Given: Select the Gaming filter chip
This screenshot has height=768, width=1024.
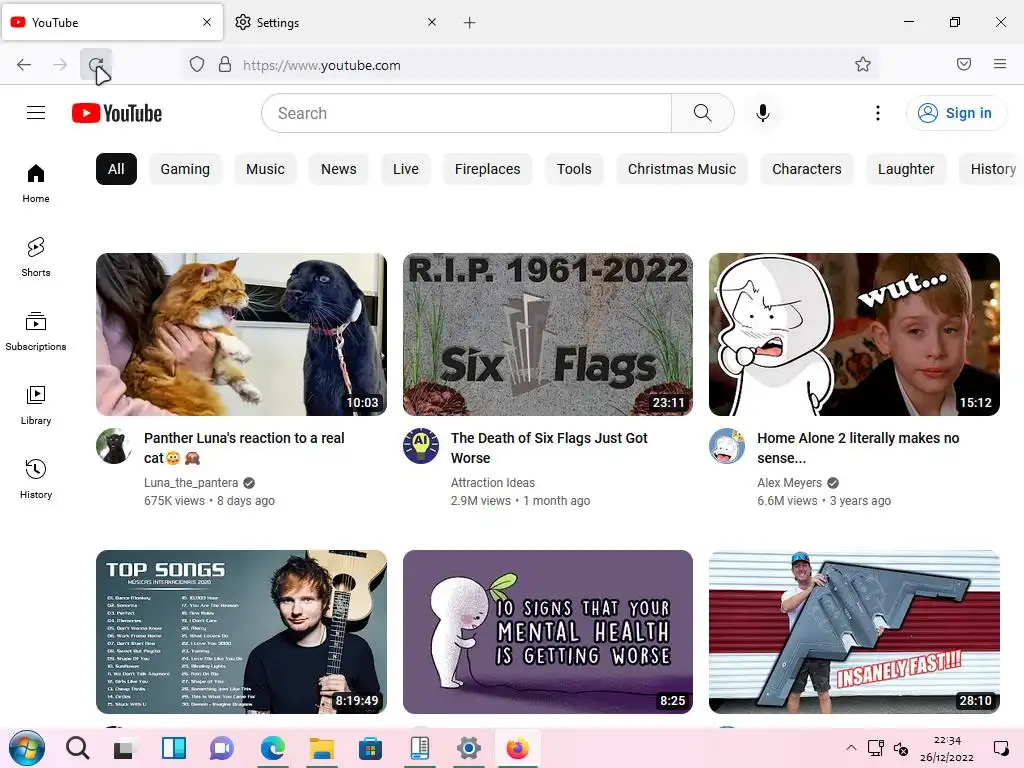Looking at the screenshot, I should (x=185, y=169).
